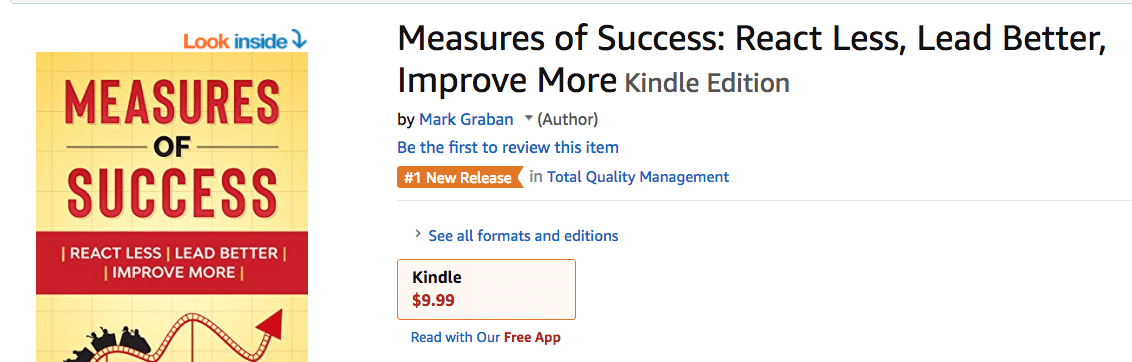Click the Kindle Edition label in title
The height and width of the screenshot is (362, 1132).
pyautogui.click(x=707, y=82)
